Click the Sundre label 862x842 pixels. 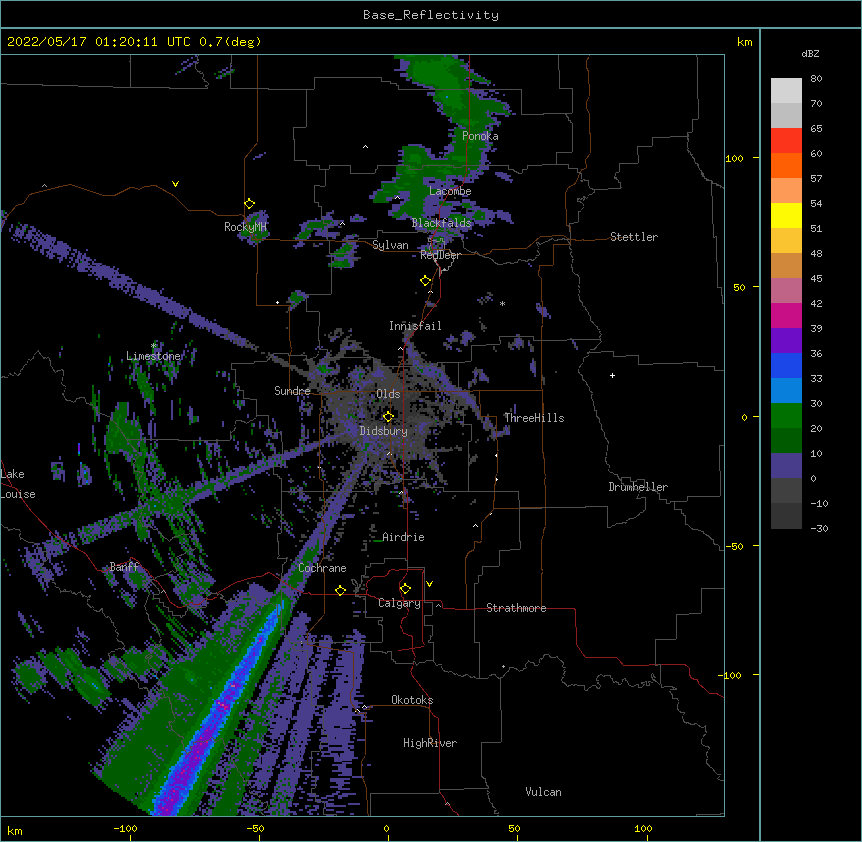tap(292, 391)
